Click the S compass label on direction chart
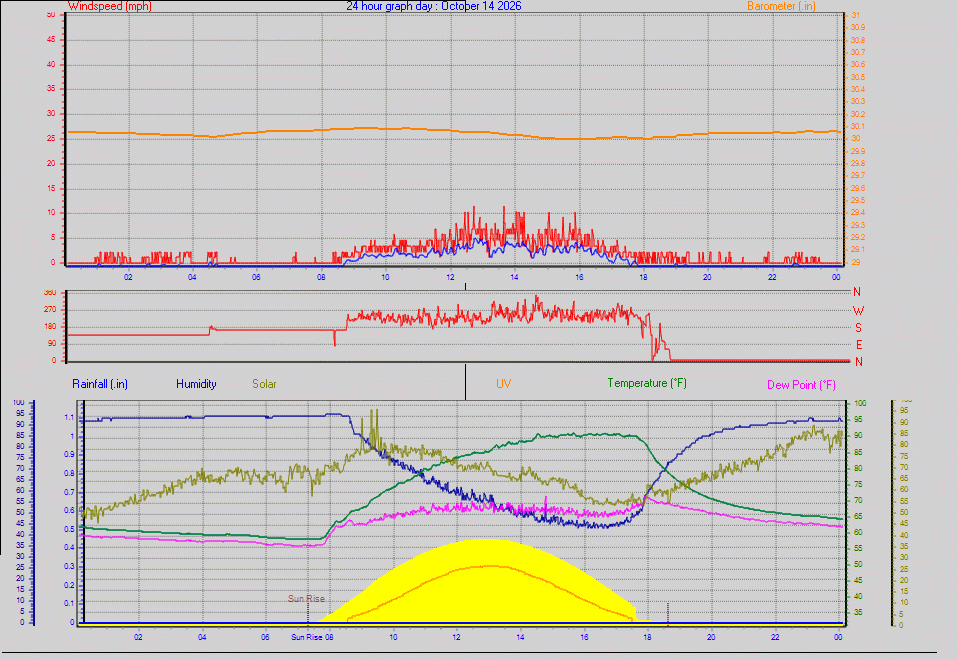The width and height of the screenshot is (957, 660). coord(858,328)
